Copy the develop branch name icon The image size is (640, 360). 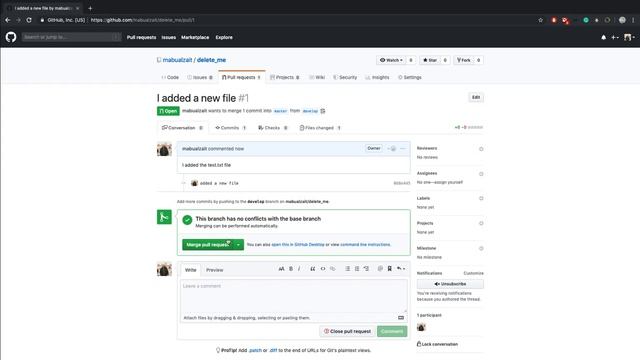[323, 111]
